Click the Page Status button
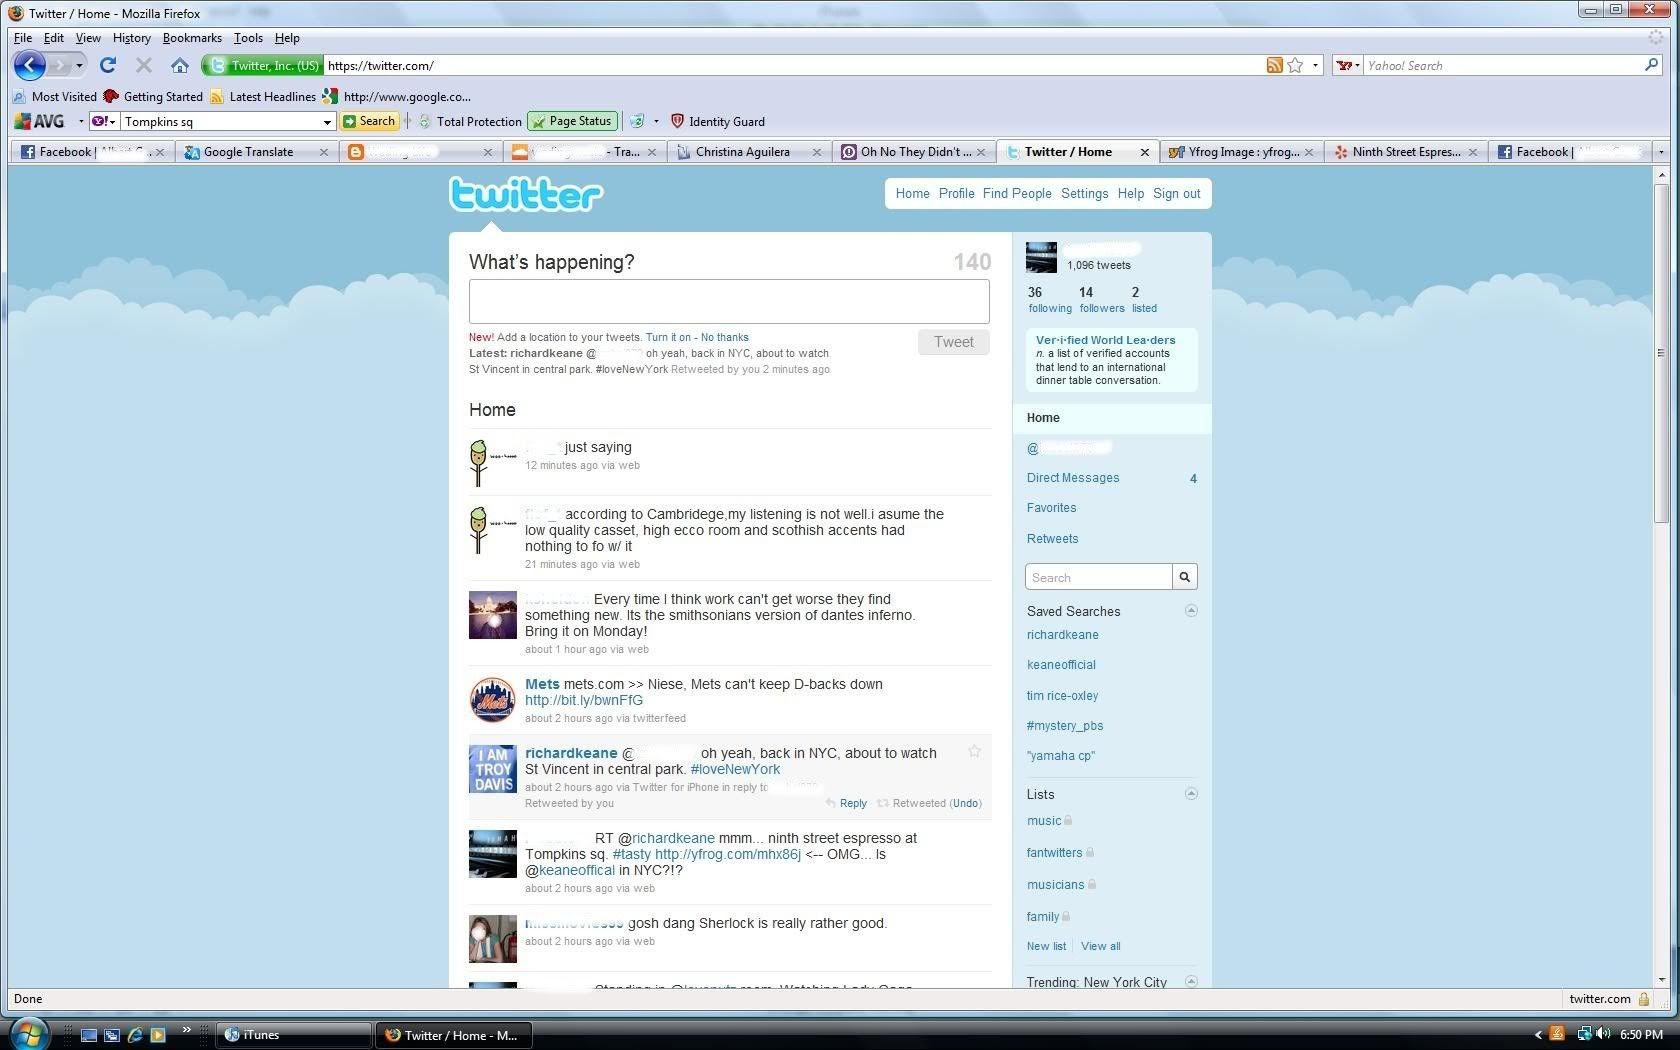Image resolution: width=1680 pixels, height=1050 pixels. tap(572, 121)
